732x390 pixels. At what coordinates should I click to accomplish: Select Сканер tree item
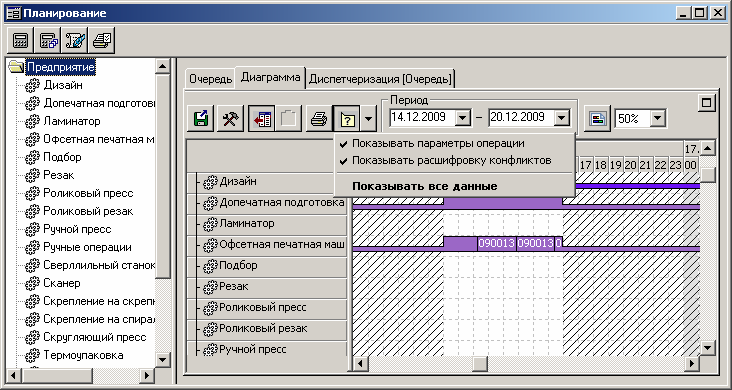click(62, 283)
